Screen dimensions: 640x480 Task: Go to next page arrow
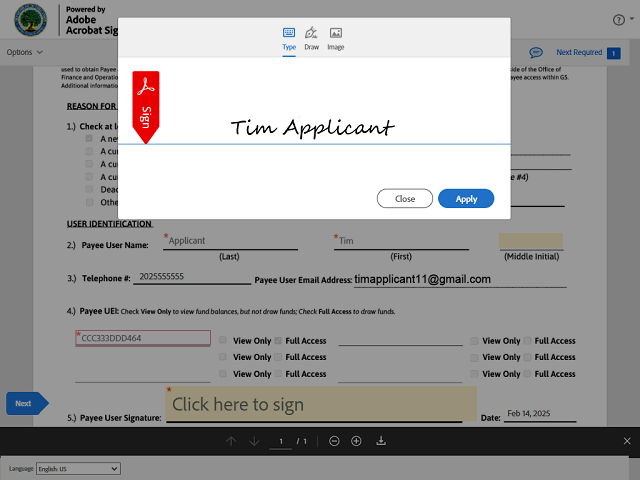pyautogui.click(x=254, y=441)
